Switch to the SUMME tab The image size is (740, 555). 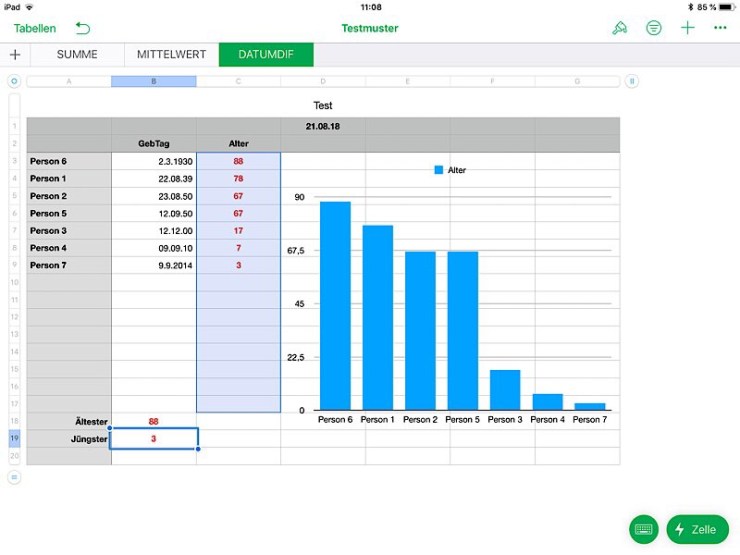[x=77, y=55]
